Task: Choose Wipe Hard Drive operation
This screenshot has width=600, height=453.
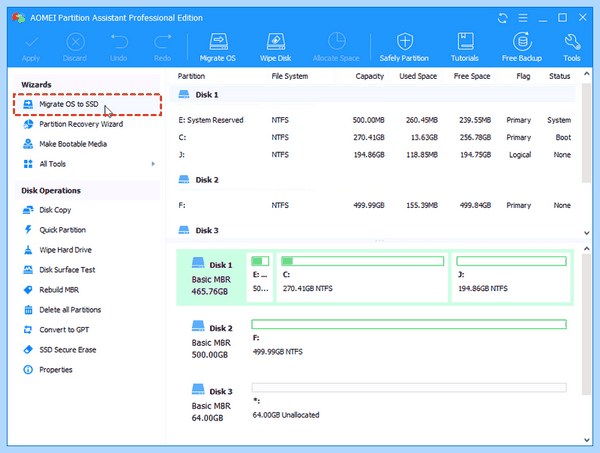Action: click(x=65, y=250)
